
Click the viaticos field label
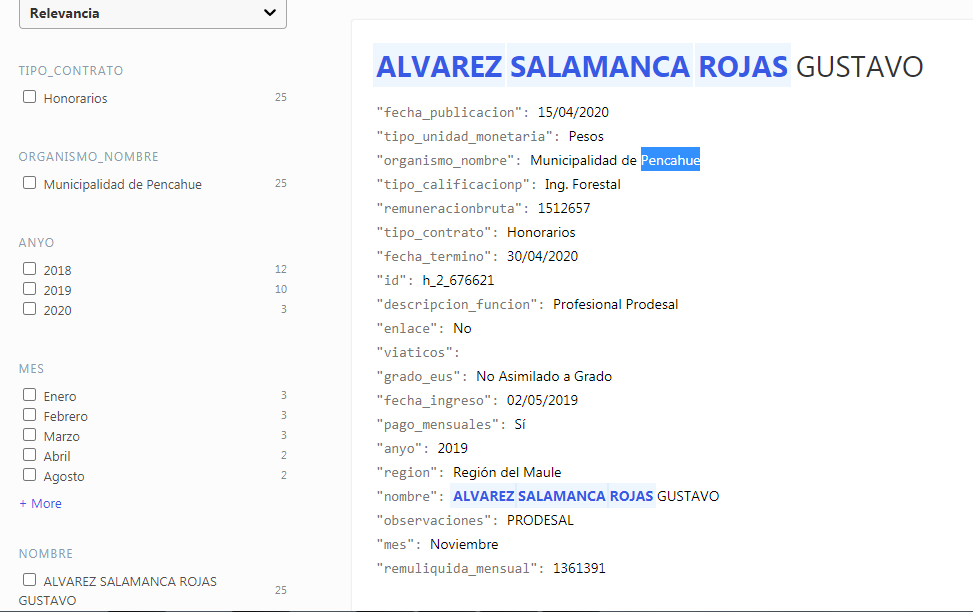click(x=418, y=353)
